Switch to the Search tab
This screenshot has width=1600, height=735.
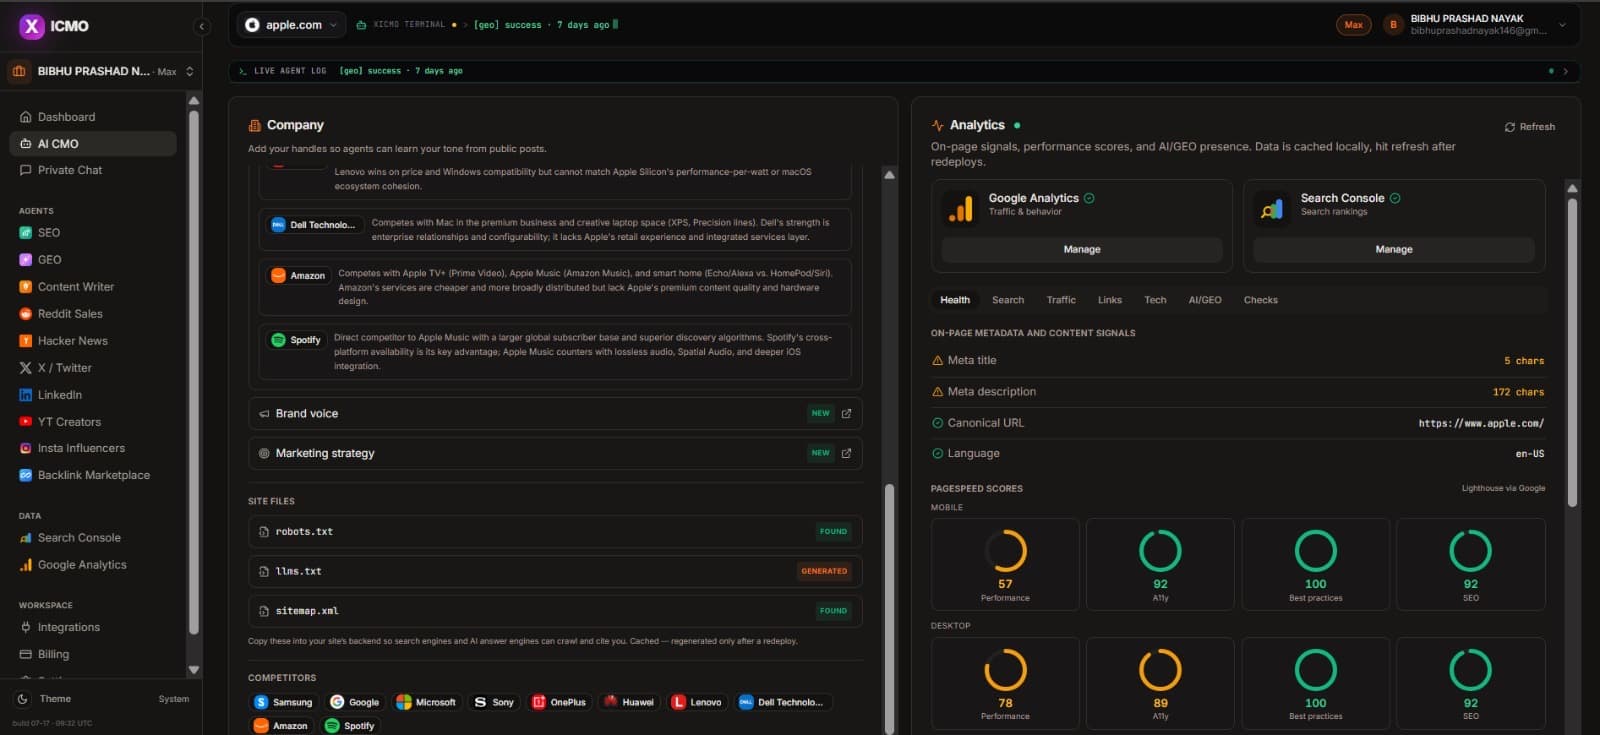1008,300
